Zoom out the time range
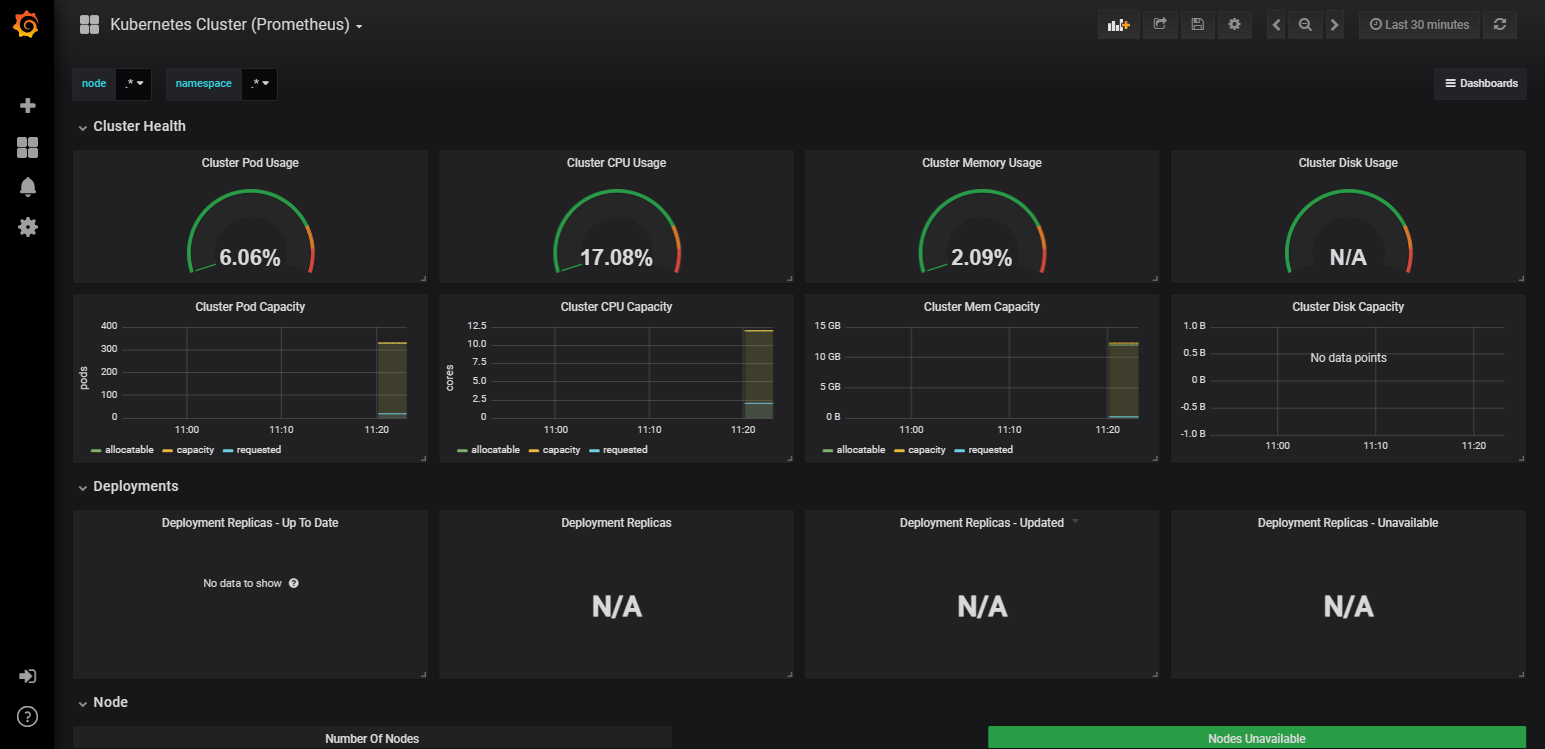Image resolution: width=1545 pixels, height=749 pixels. pyautogui.click(x=1305, y=25)
